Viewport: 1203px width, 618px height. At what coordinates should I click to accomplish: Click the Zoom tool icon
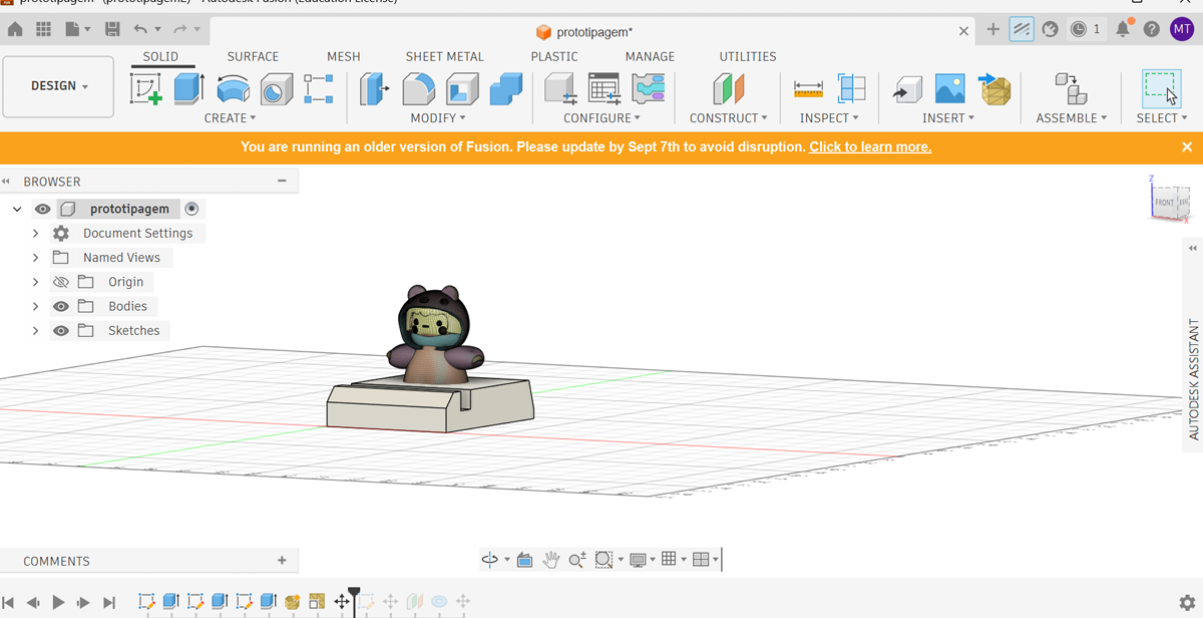tap(577, 560)
